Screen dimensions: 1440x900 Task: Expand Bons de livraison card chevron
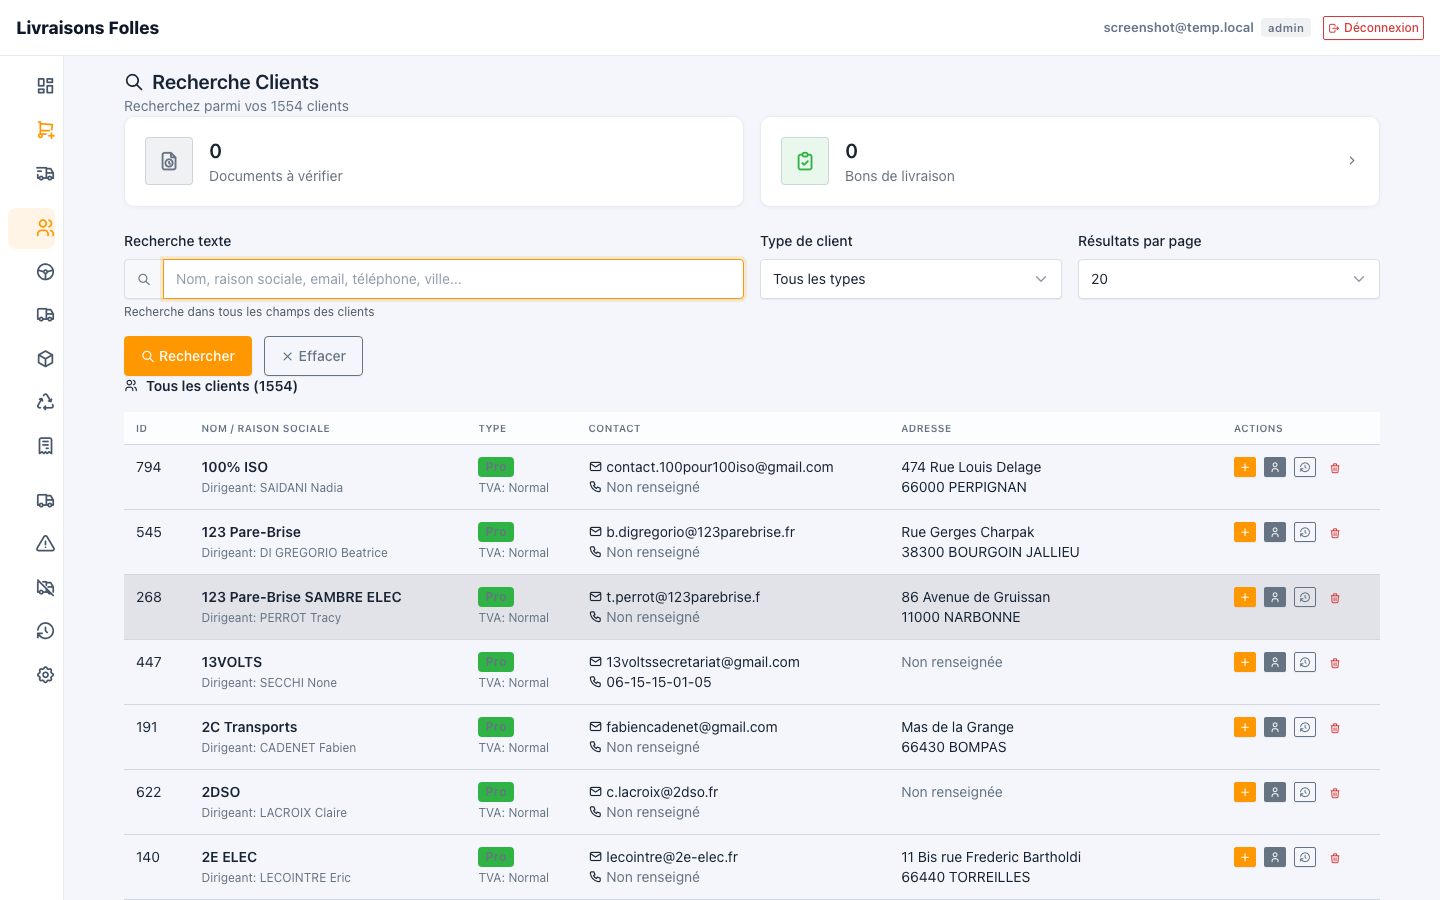1352,161
